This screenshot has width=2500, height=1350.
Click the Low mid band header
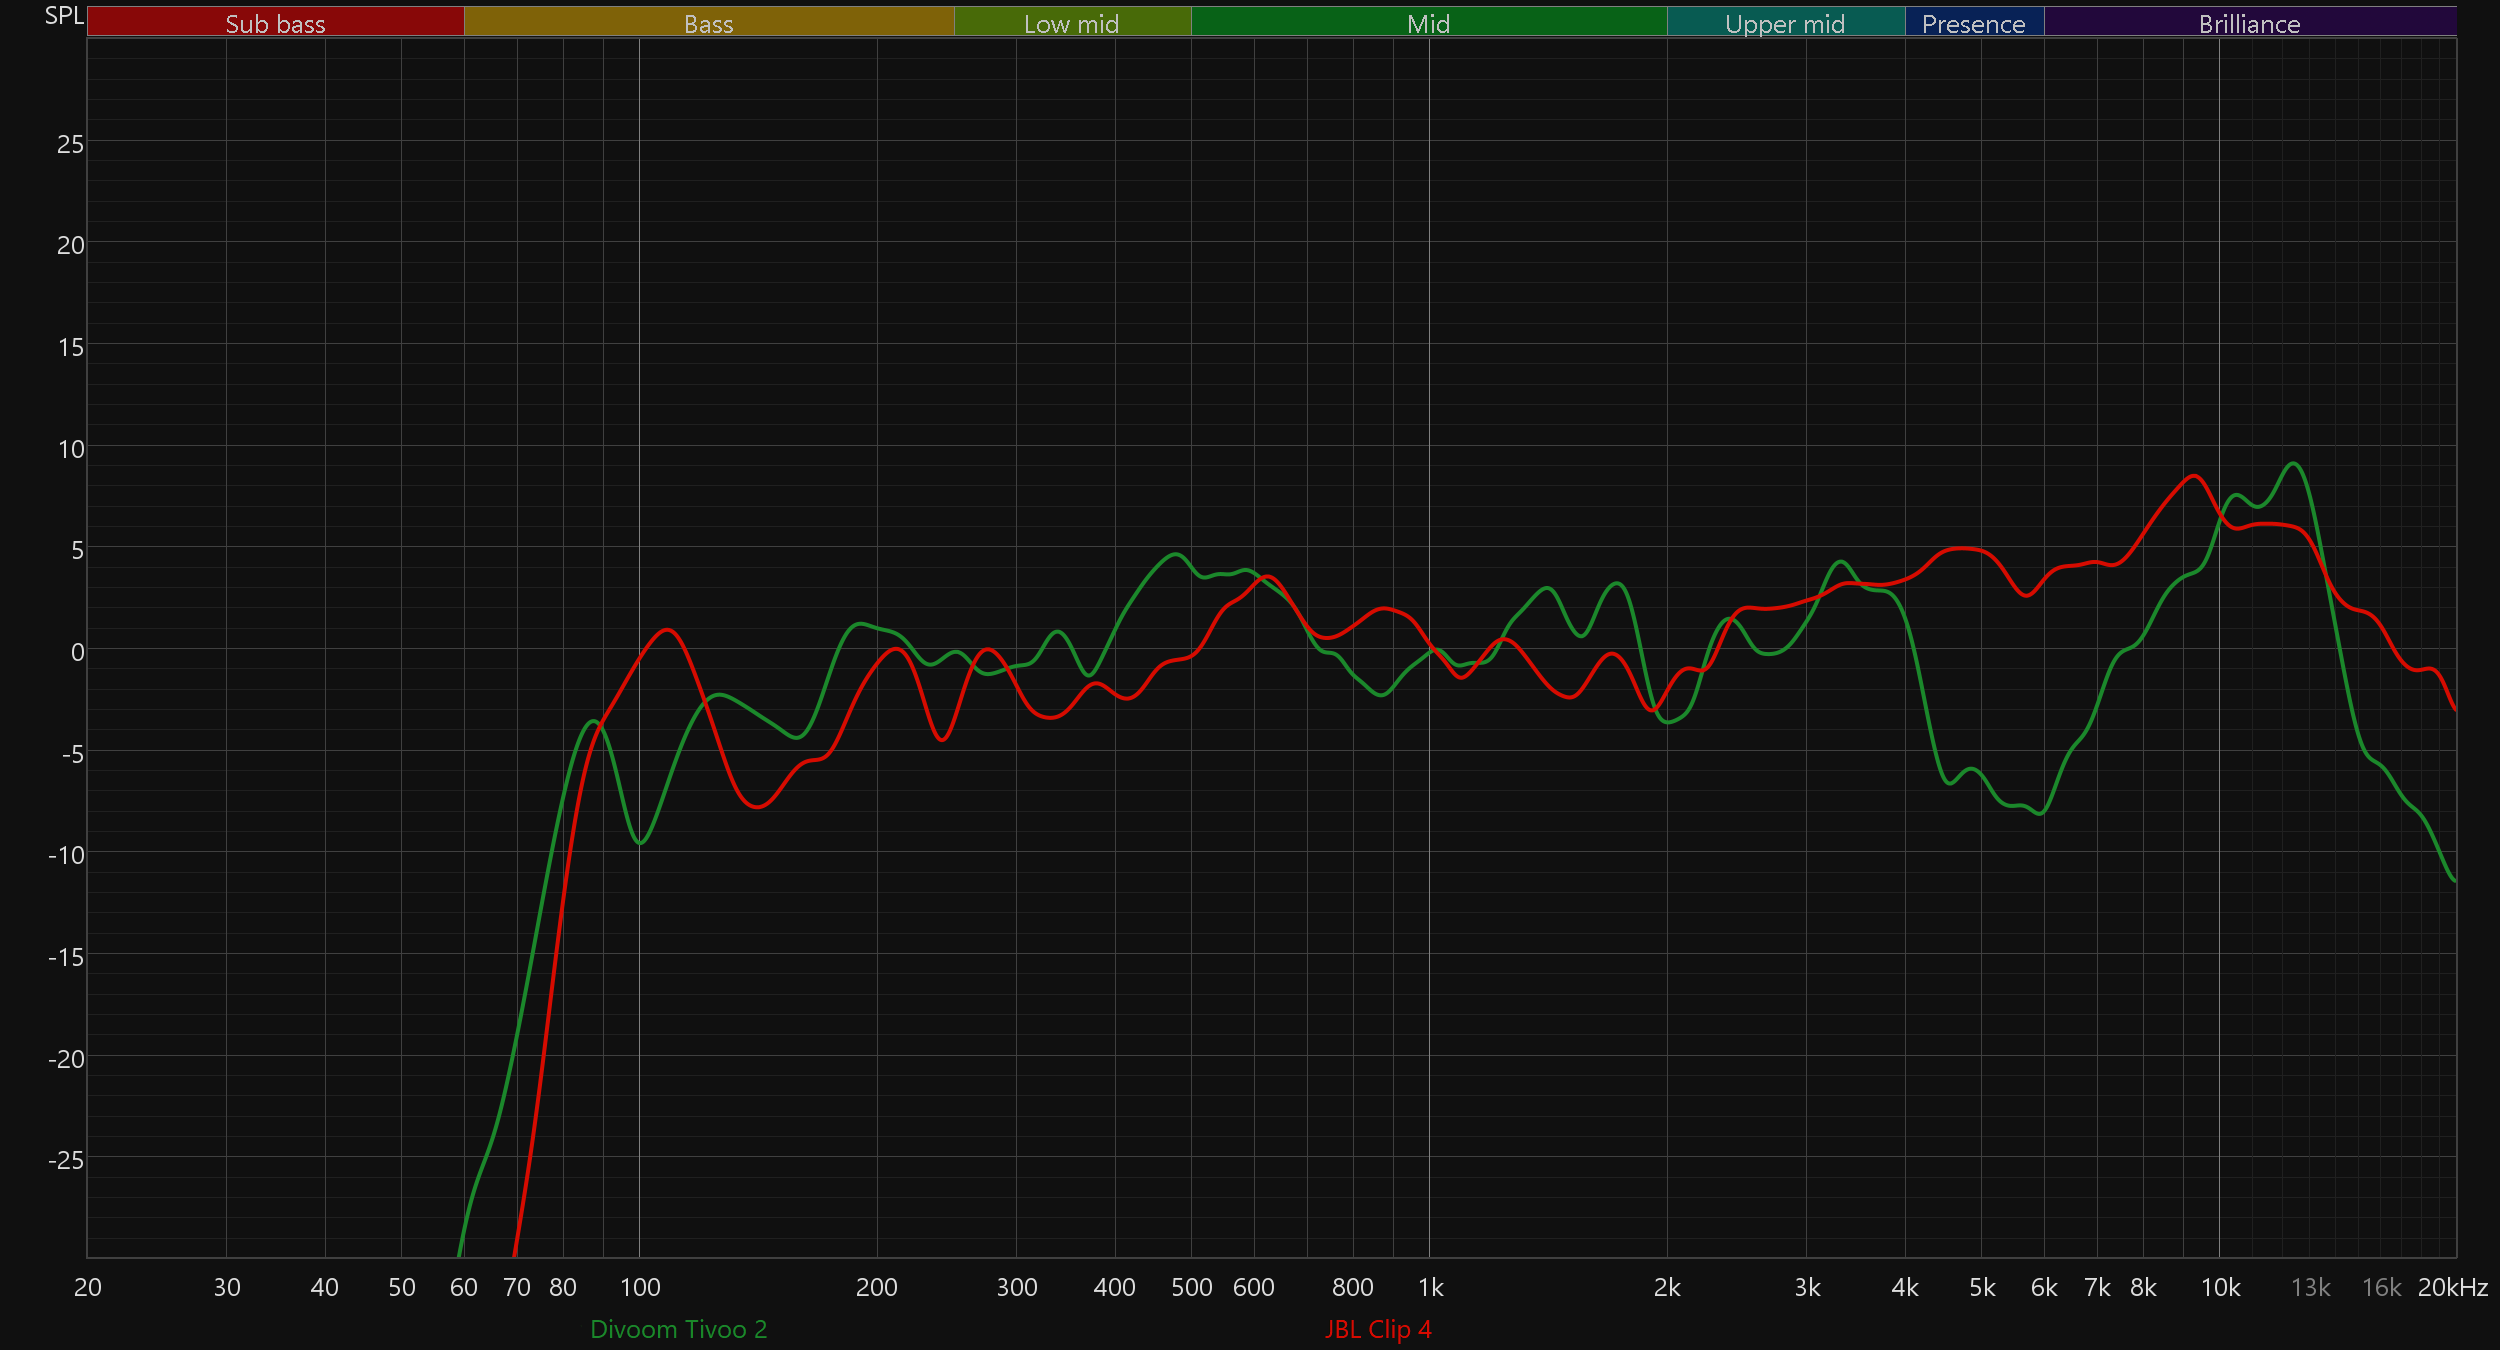(1071, 22)
